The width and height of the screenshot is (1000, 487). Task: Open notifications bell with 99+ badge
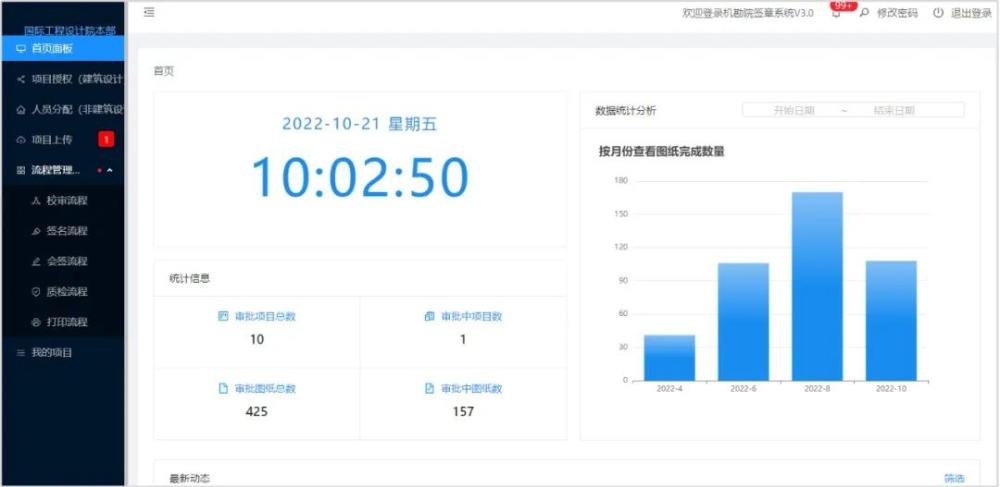tap(836, 13)
